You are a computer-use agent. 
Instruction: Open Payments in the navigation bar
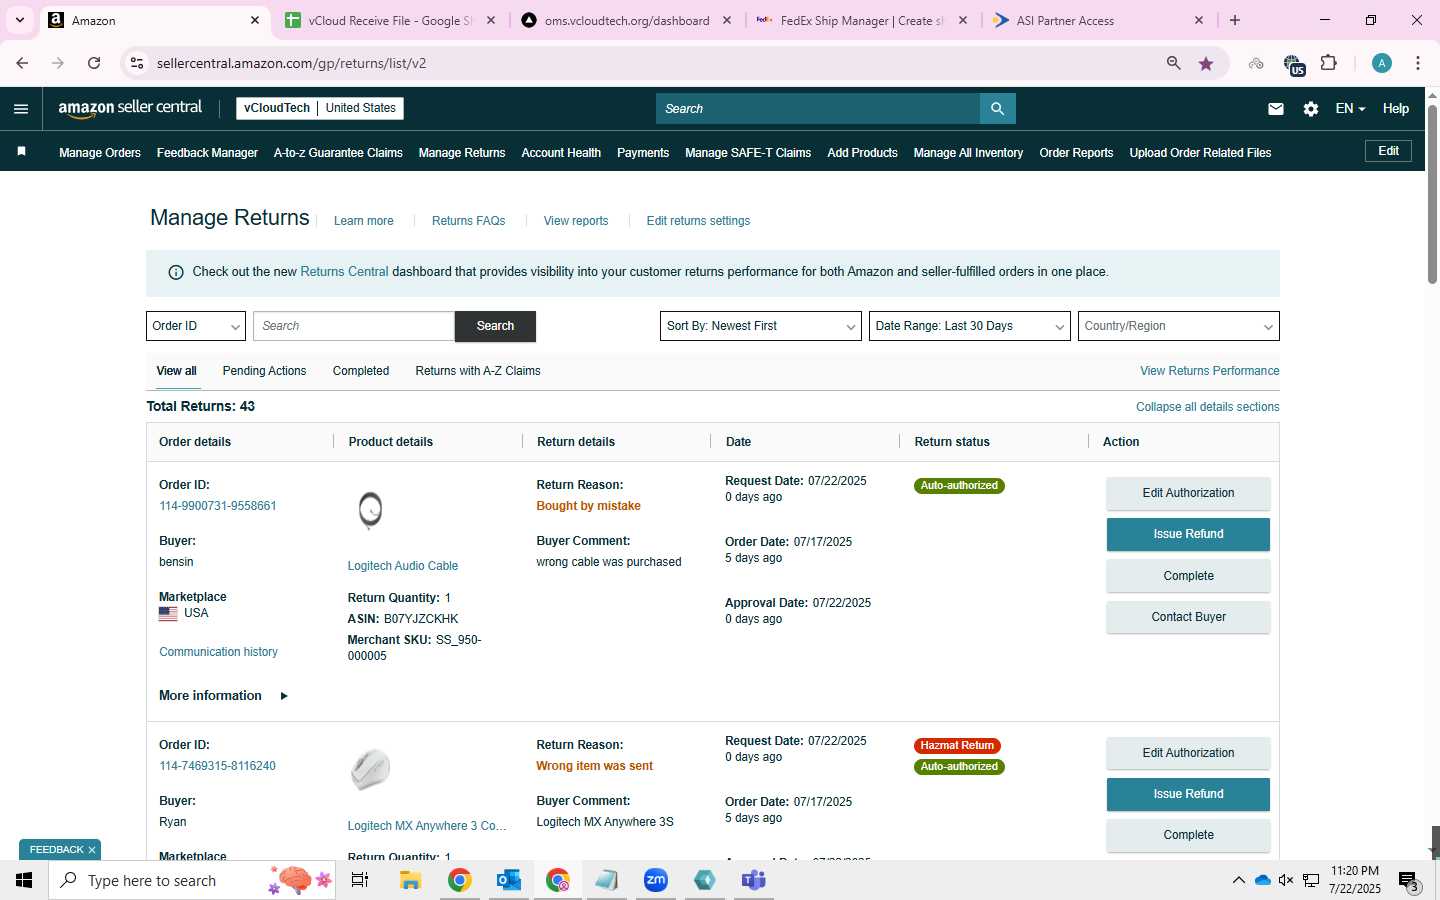click(x=643, y=153)
